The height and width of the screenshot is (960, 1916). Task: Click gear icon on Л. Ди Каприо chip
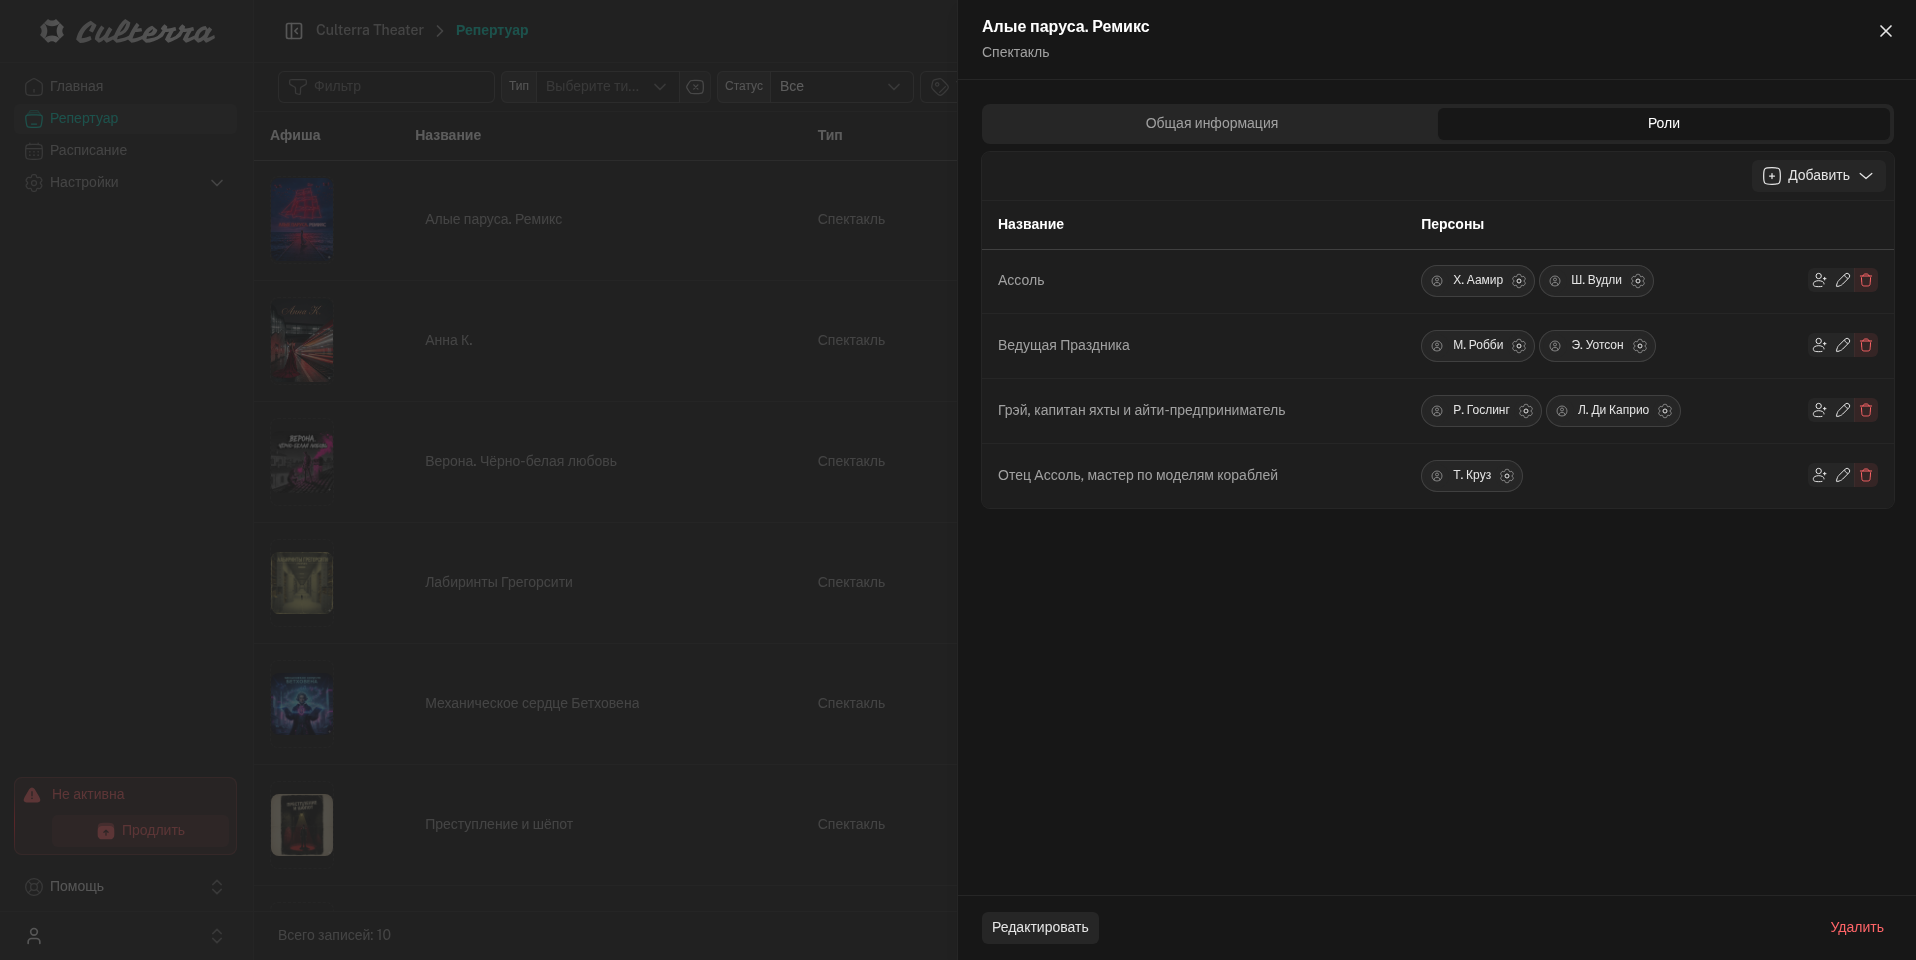tap(1665, 411)
